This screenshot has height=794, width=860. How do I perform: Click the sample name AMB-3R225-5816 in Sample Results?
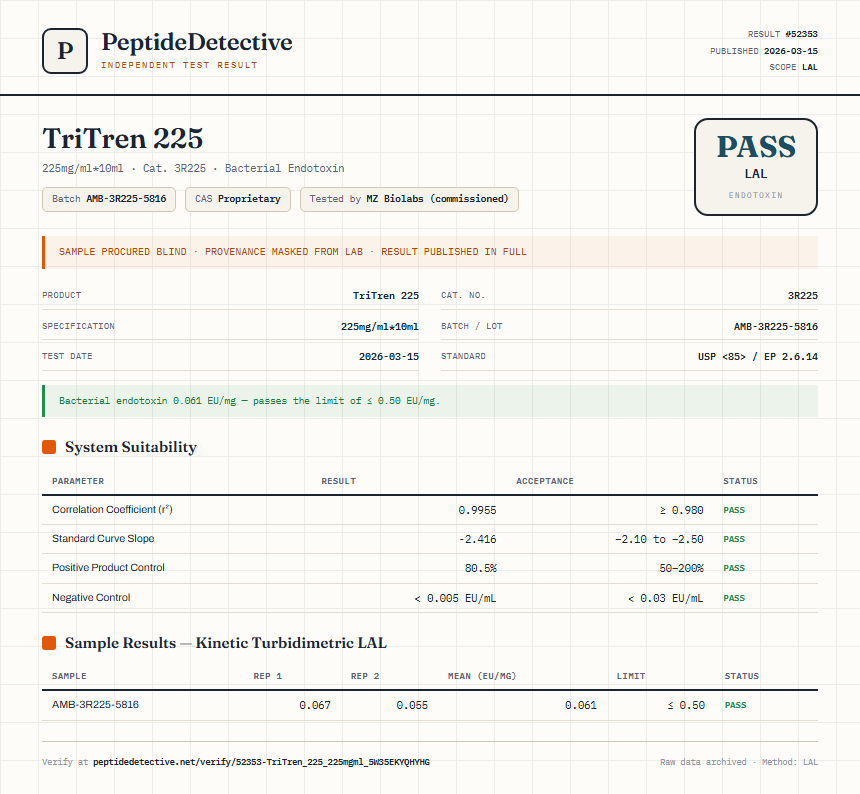[95, 705]
